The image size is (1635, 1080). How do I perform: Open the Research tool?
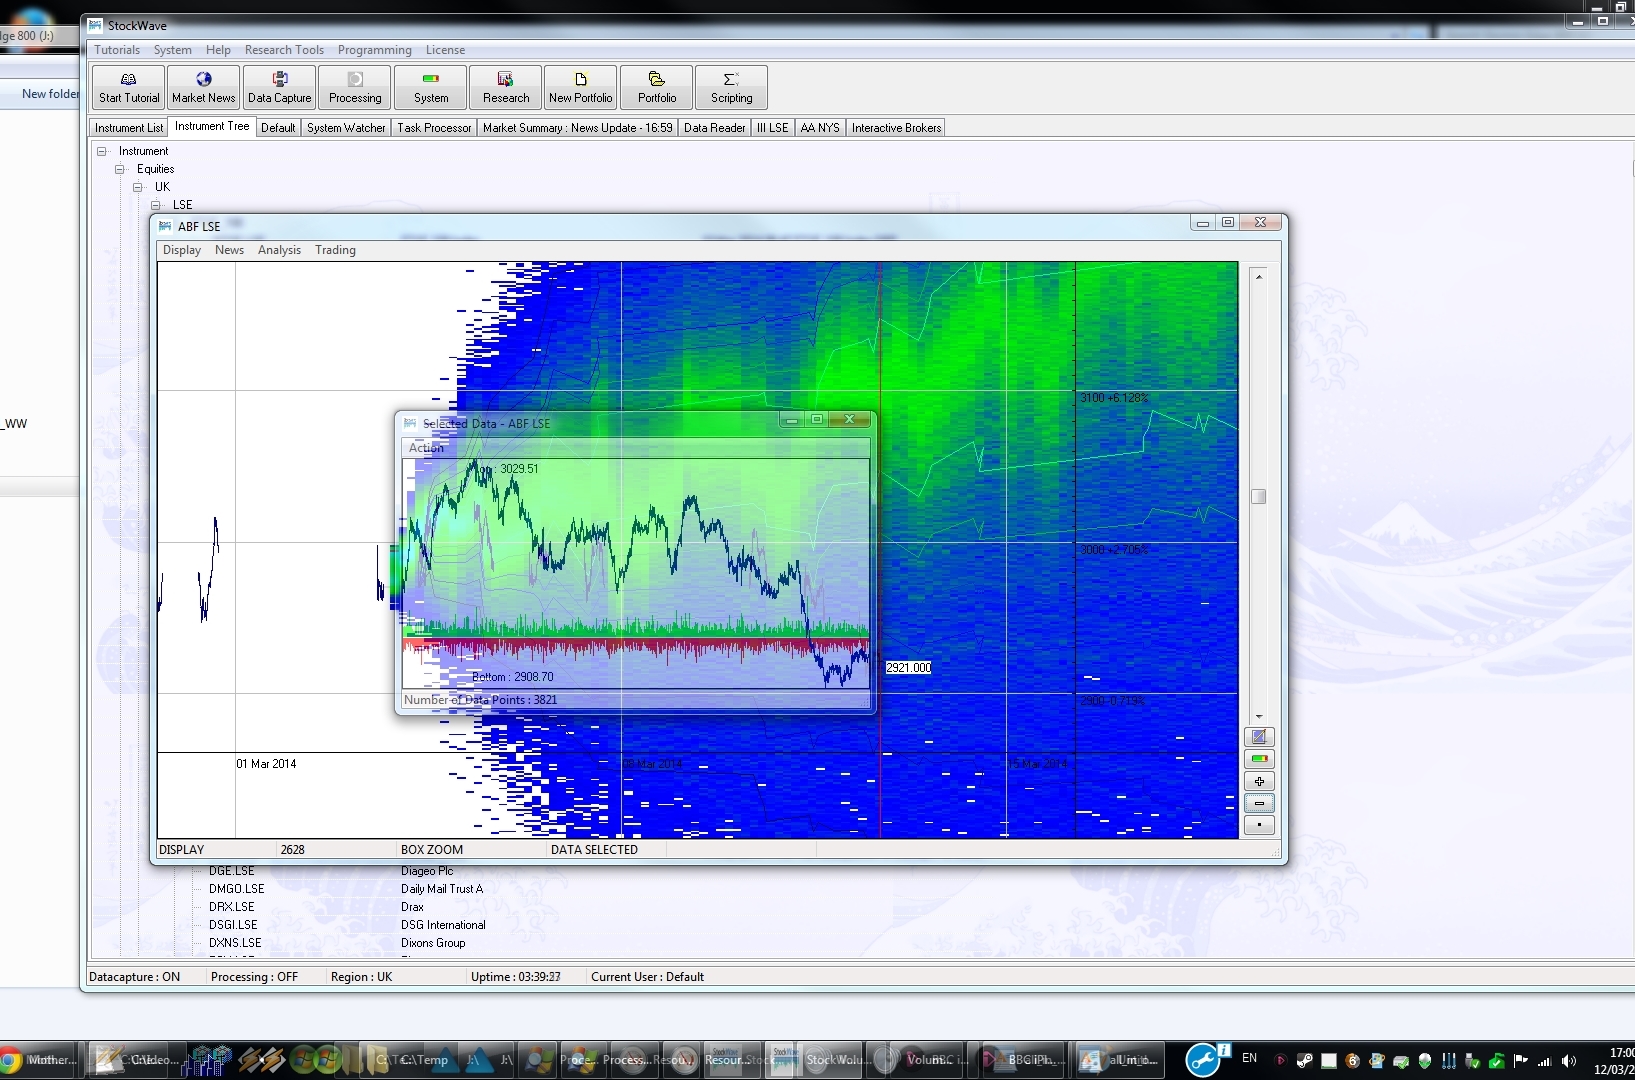(x=506, y=87)
